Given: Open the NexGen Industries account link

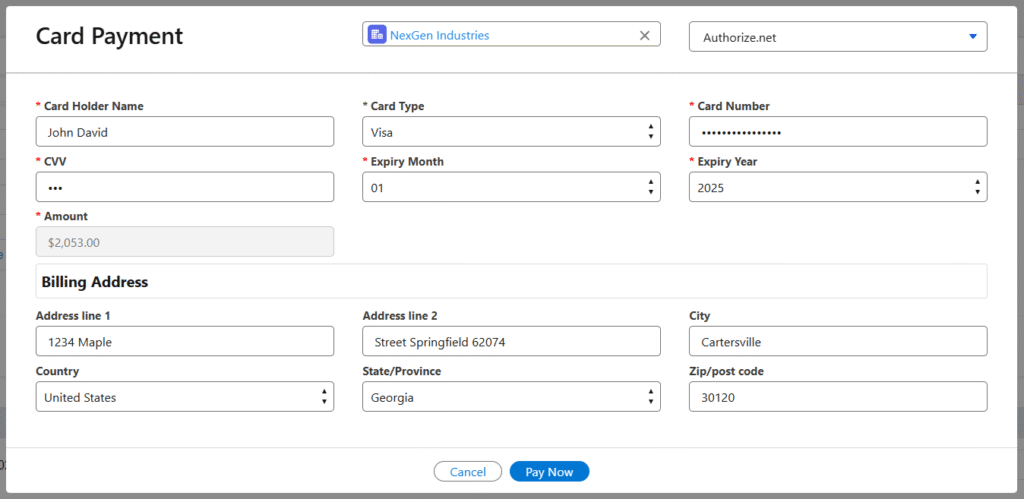Looking at the screenshot, I should coord(439,35).
